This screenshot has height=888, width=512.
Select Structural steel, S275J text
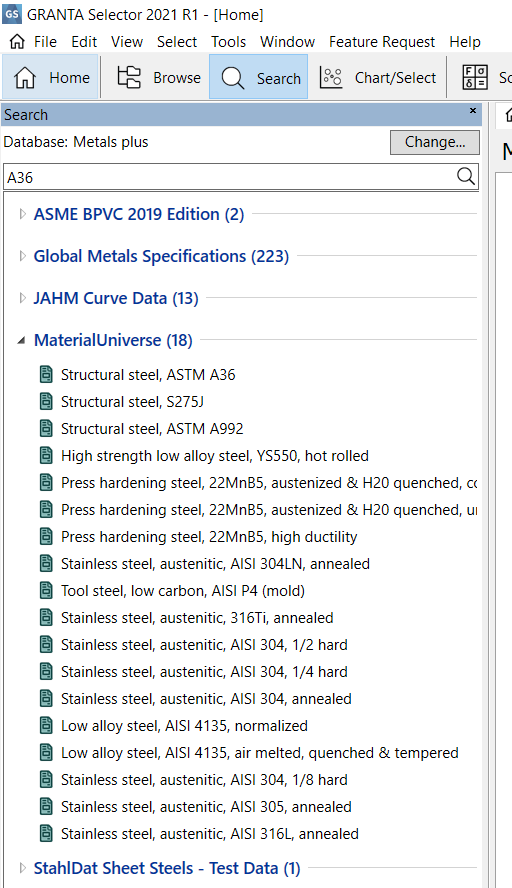133,402
